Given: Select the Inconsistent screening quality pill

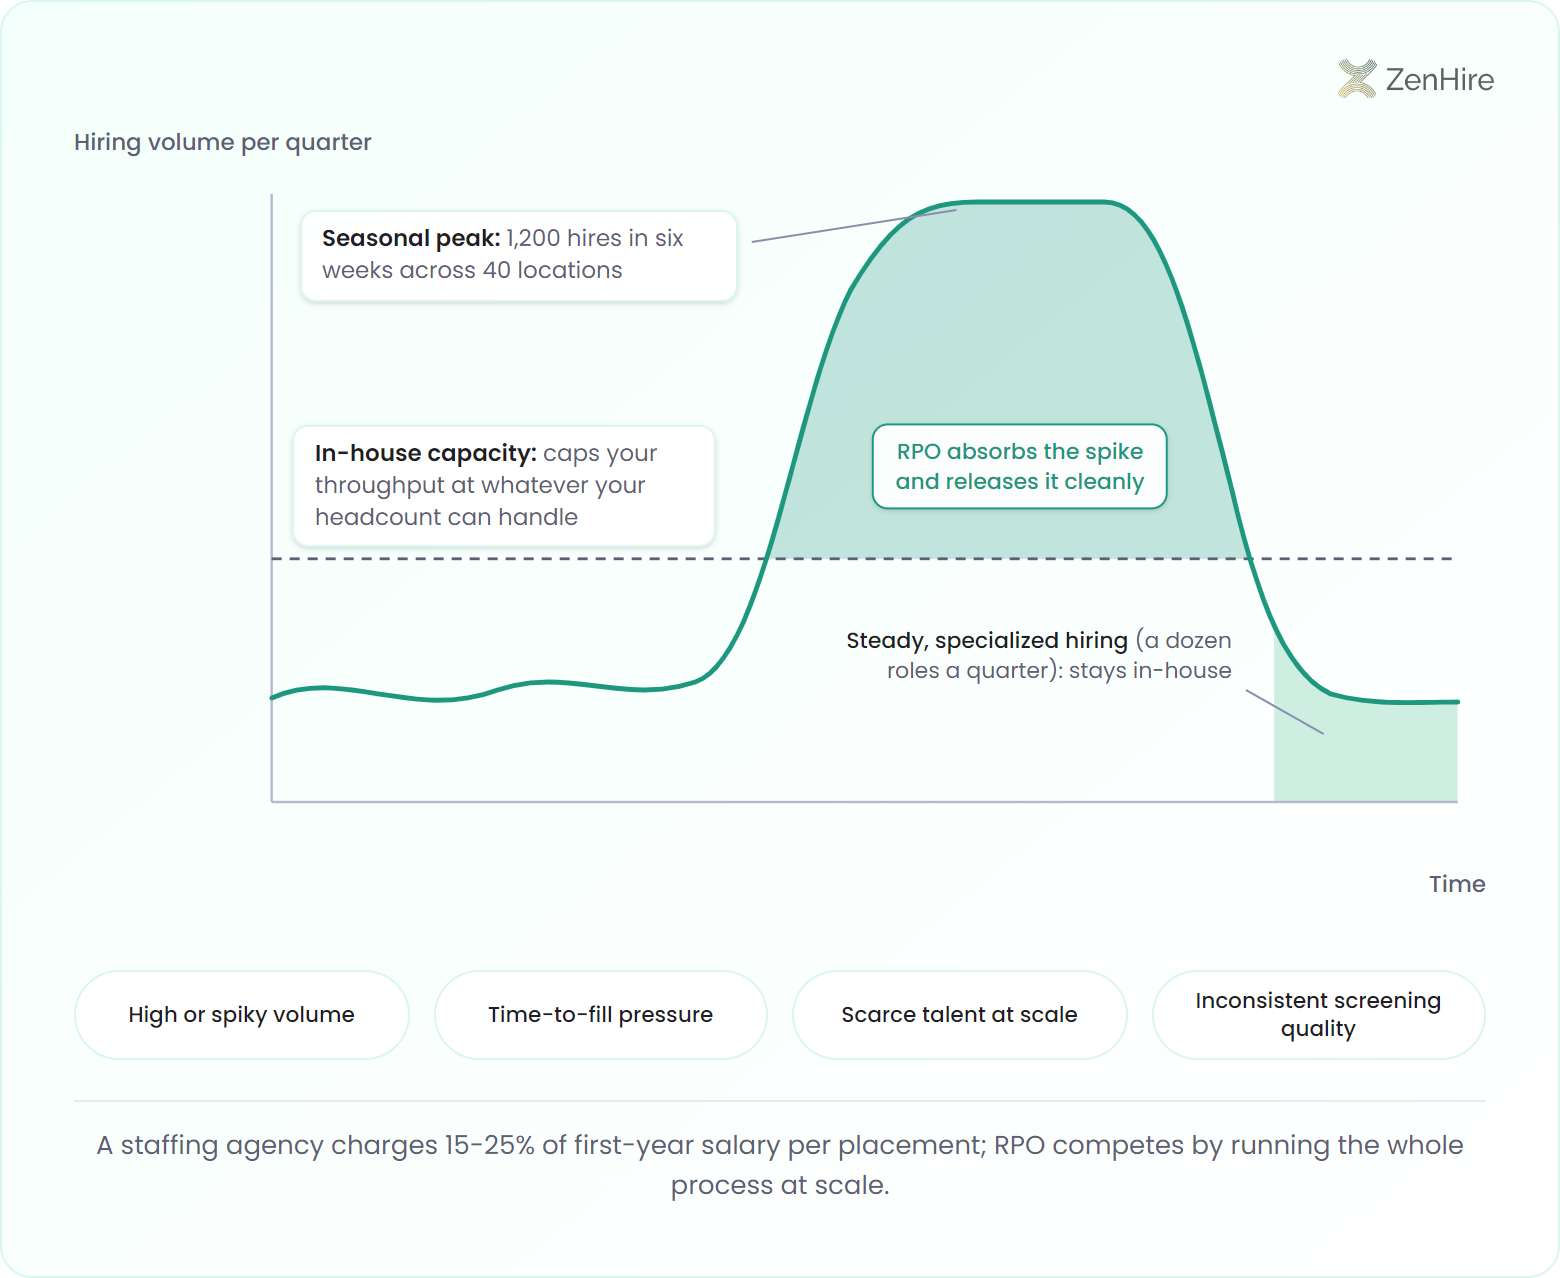Looking at the screenshot, I should (1319, 1015).
